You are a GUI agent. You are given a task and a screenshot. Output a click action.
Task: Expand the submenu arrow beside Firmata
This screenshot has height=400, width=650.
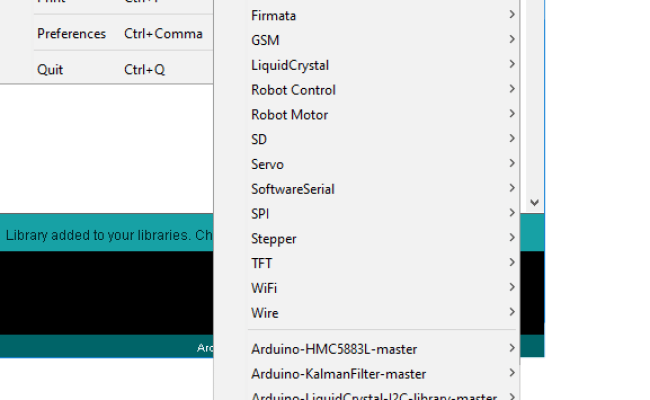[512, 15]
